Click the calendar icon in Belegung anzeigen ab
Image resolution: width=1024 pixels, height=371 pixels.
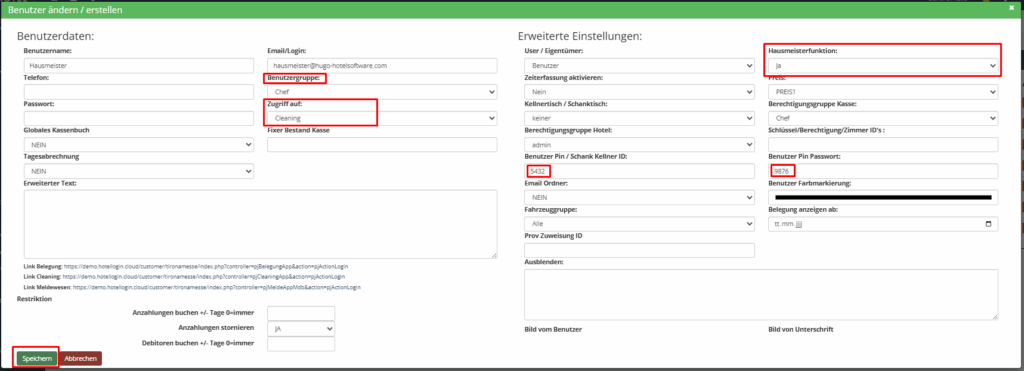(x=988, y=223)
